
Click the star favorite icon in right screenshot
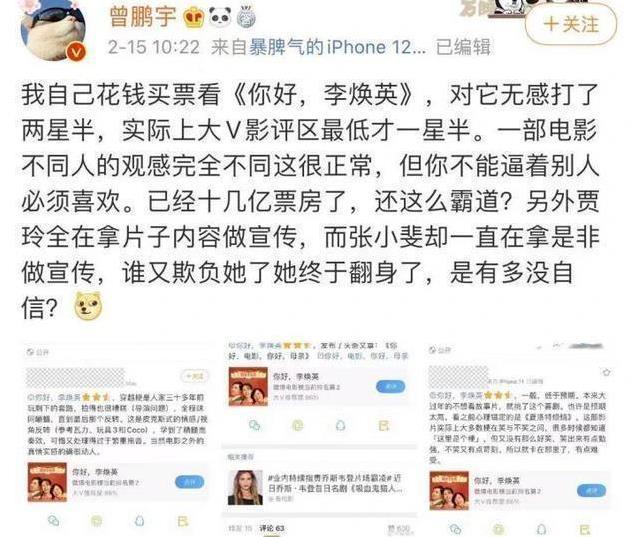606,372
